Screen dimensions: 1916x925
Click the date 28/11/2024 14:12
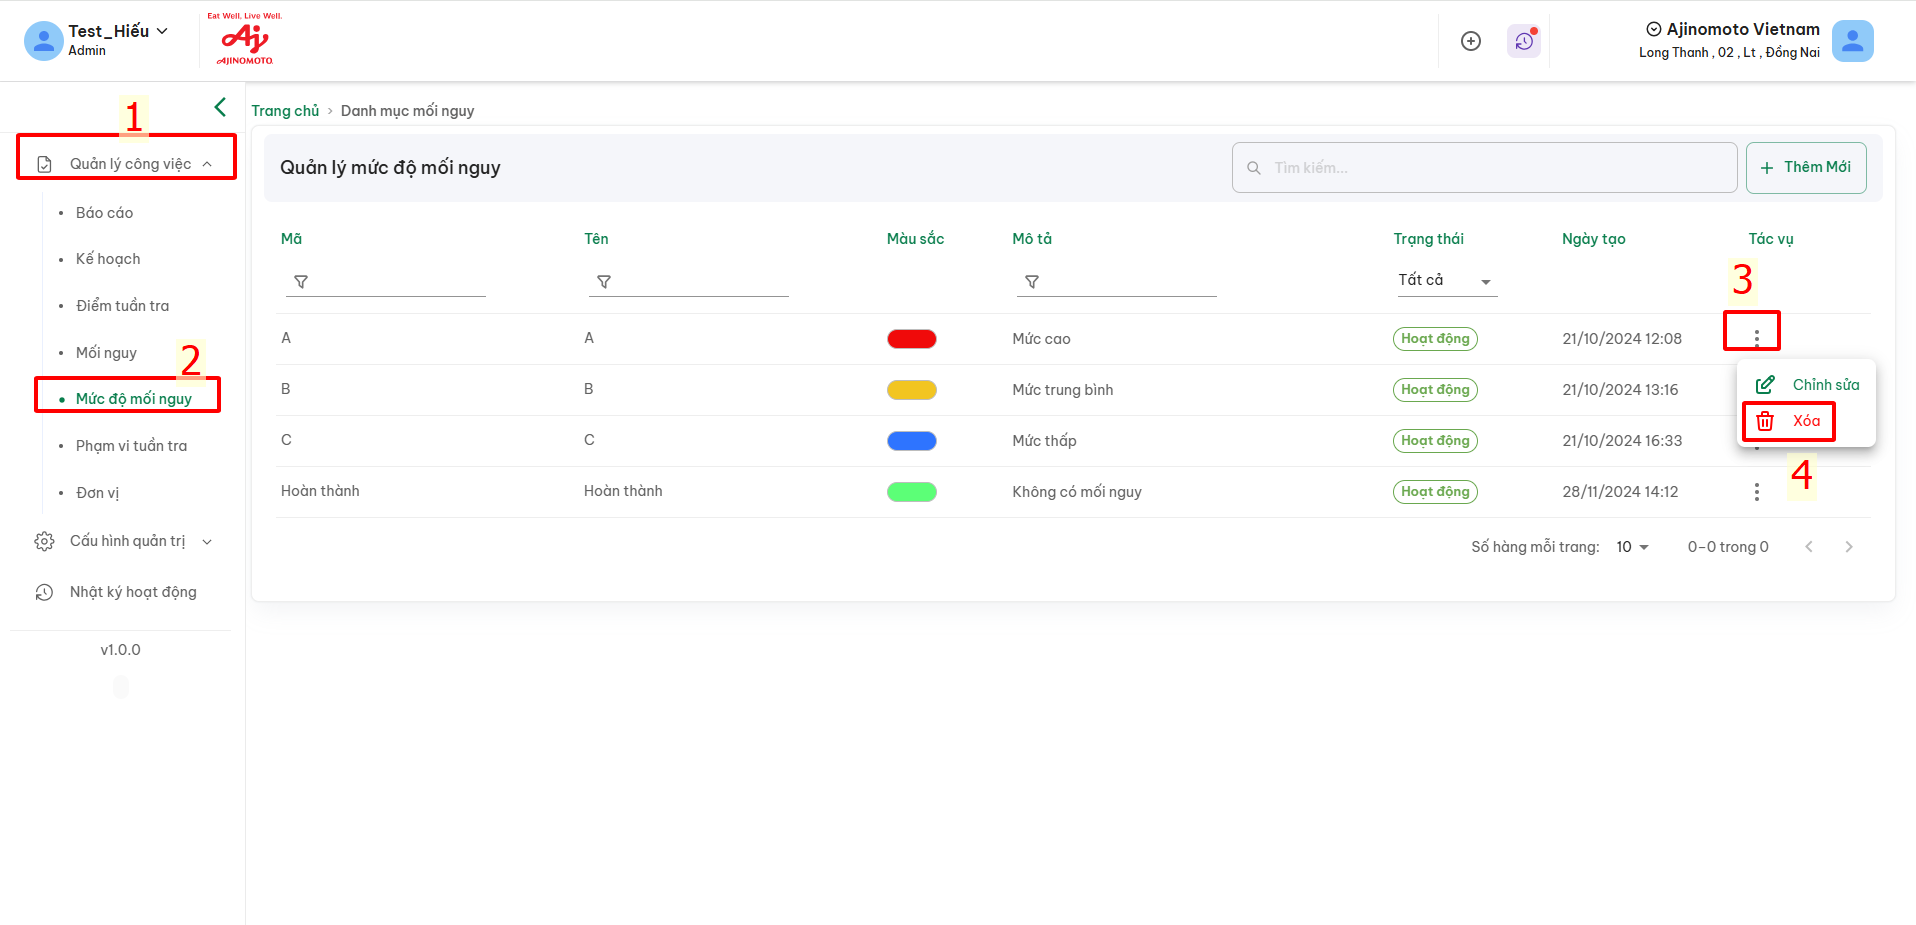pos(1620,492)
